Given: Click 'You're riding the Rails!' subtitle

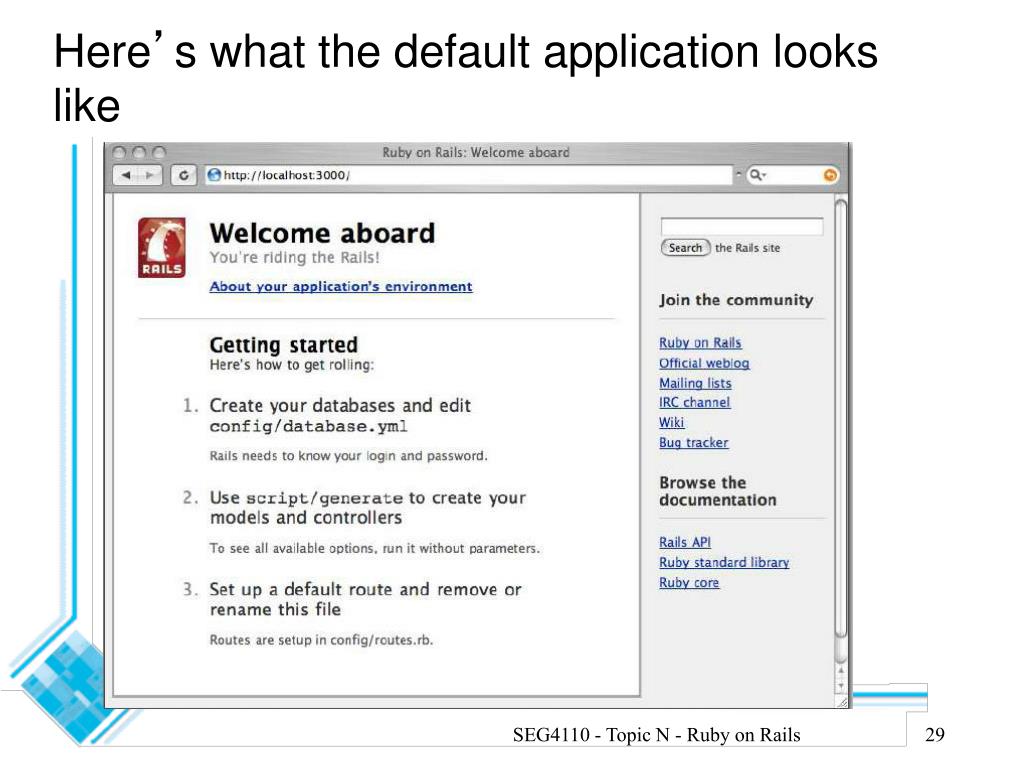Looking at the screenshot, I should click(295, 257).
